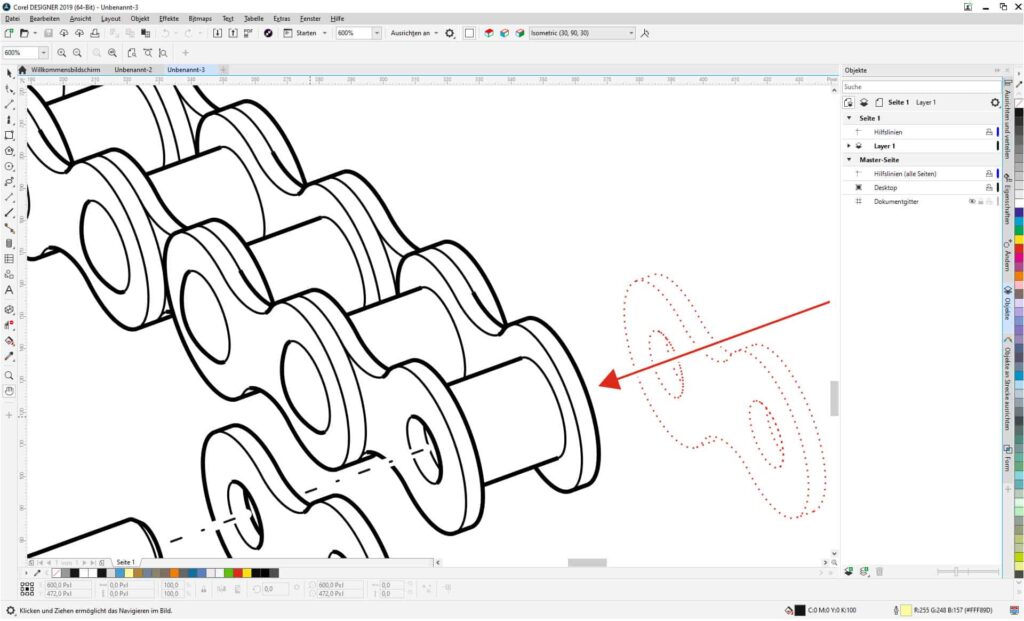Viewport: 1024px width, 621px height.
Task: Collapse the Master-Seite tree node
Action: [849, 160]
